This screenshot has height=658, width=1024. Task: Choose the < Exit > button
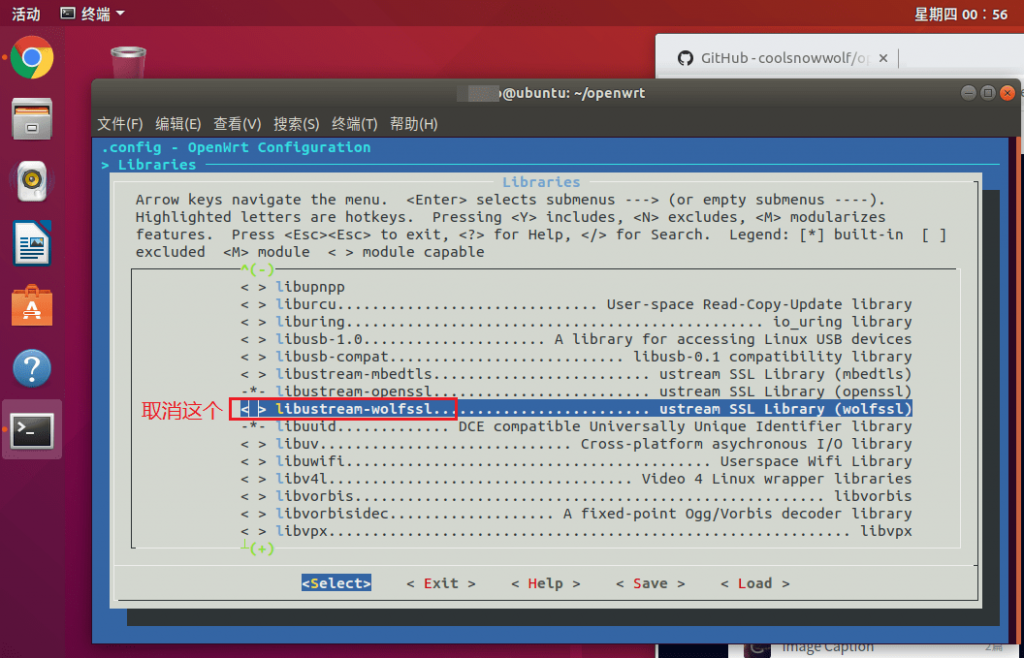pyautogui.click(x=441, y=583)
